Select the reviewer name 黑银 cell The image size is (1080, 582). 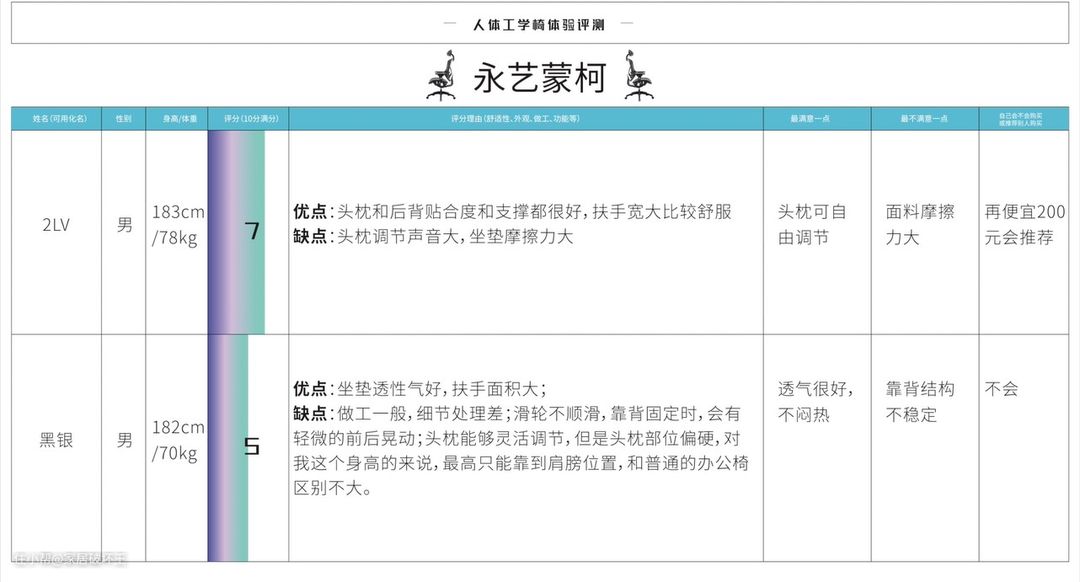click(x=56, y=440)
